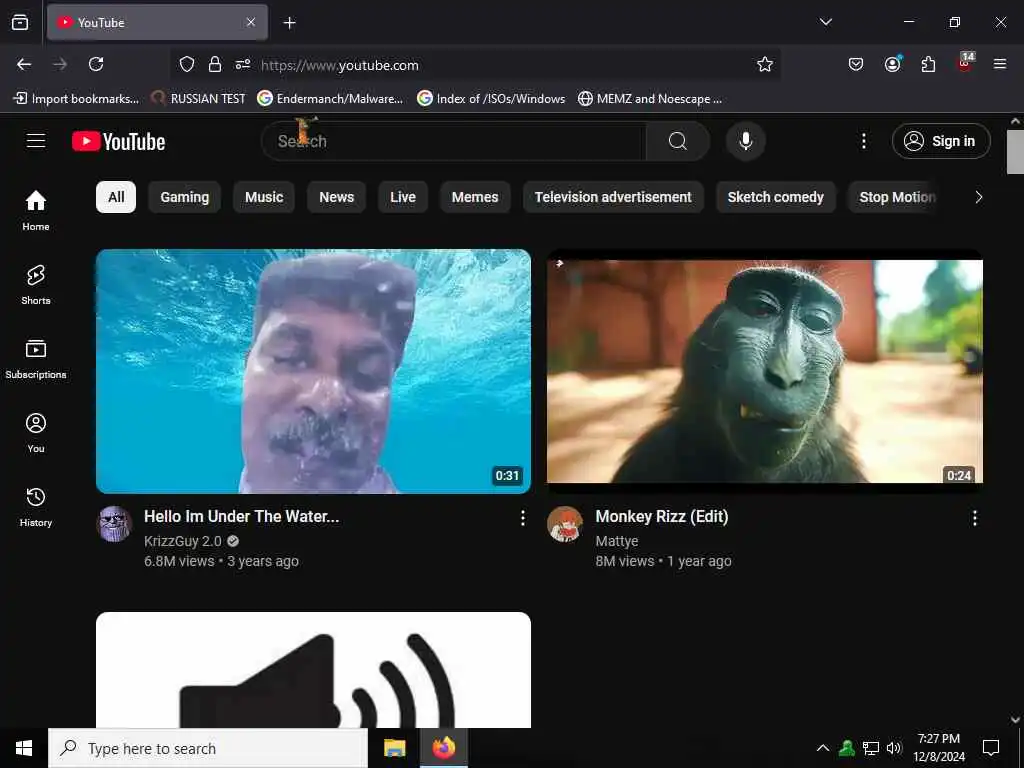The image size is (1024, 768).
Task: Open RUSSIAN TEST bookmark
Action: pos(199,99)
